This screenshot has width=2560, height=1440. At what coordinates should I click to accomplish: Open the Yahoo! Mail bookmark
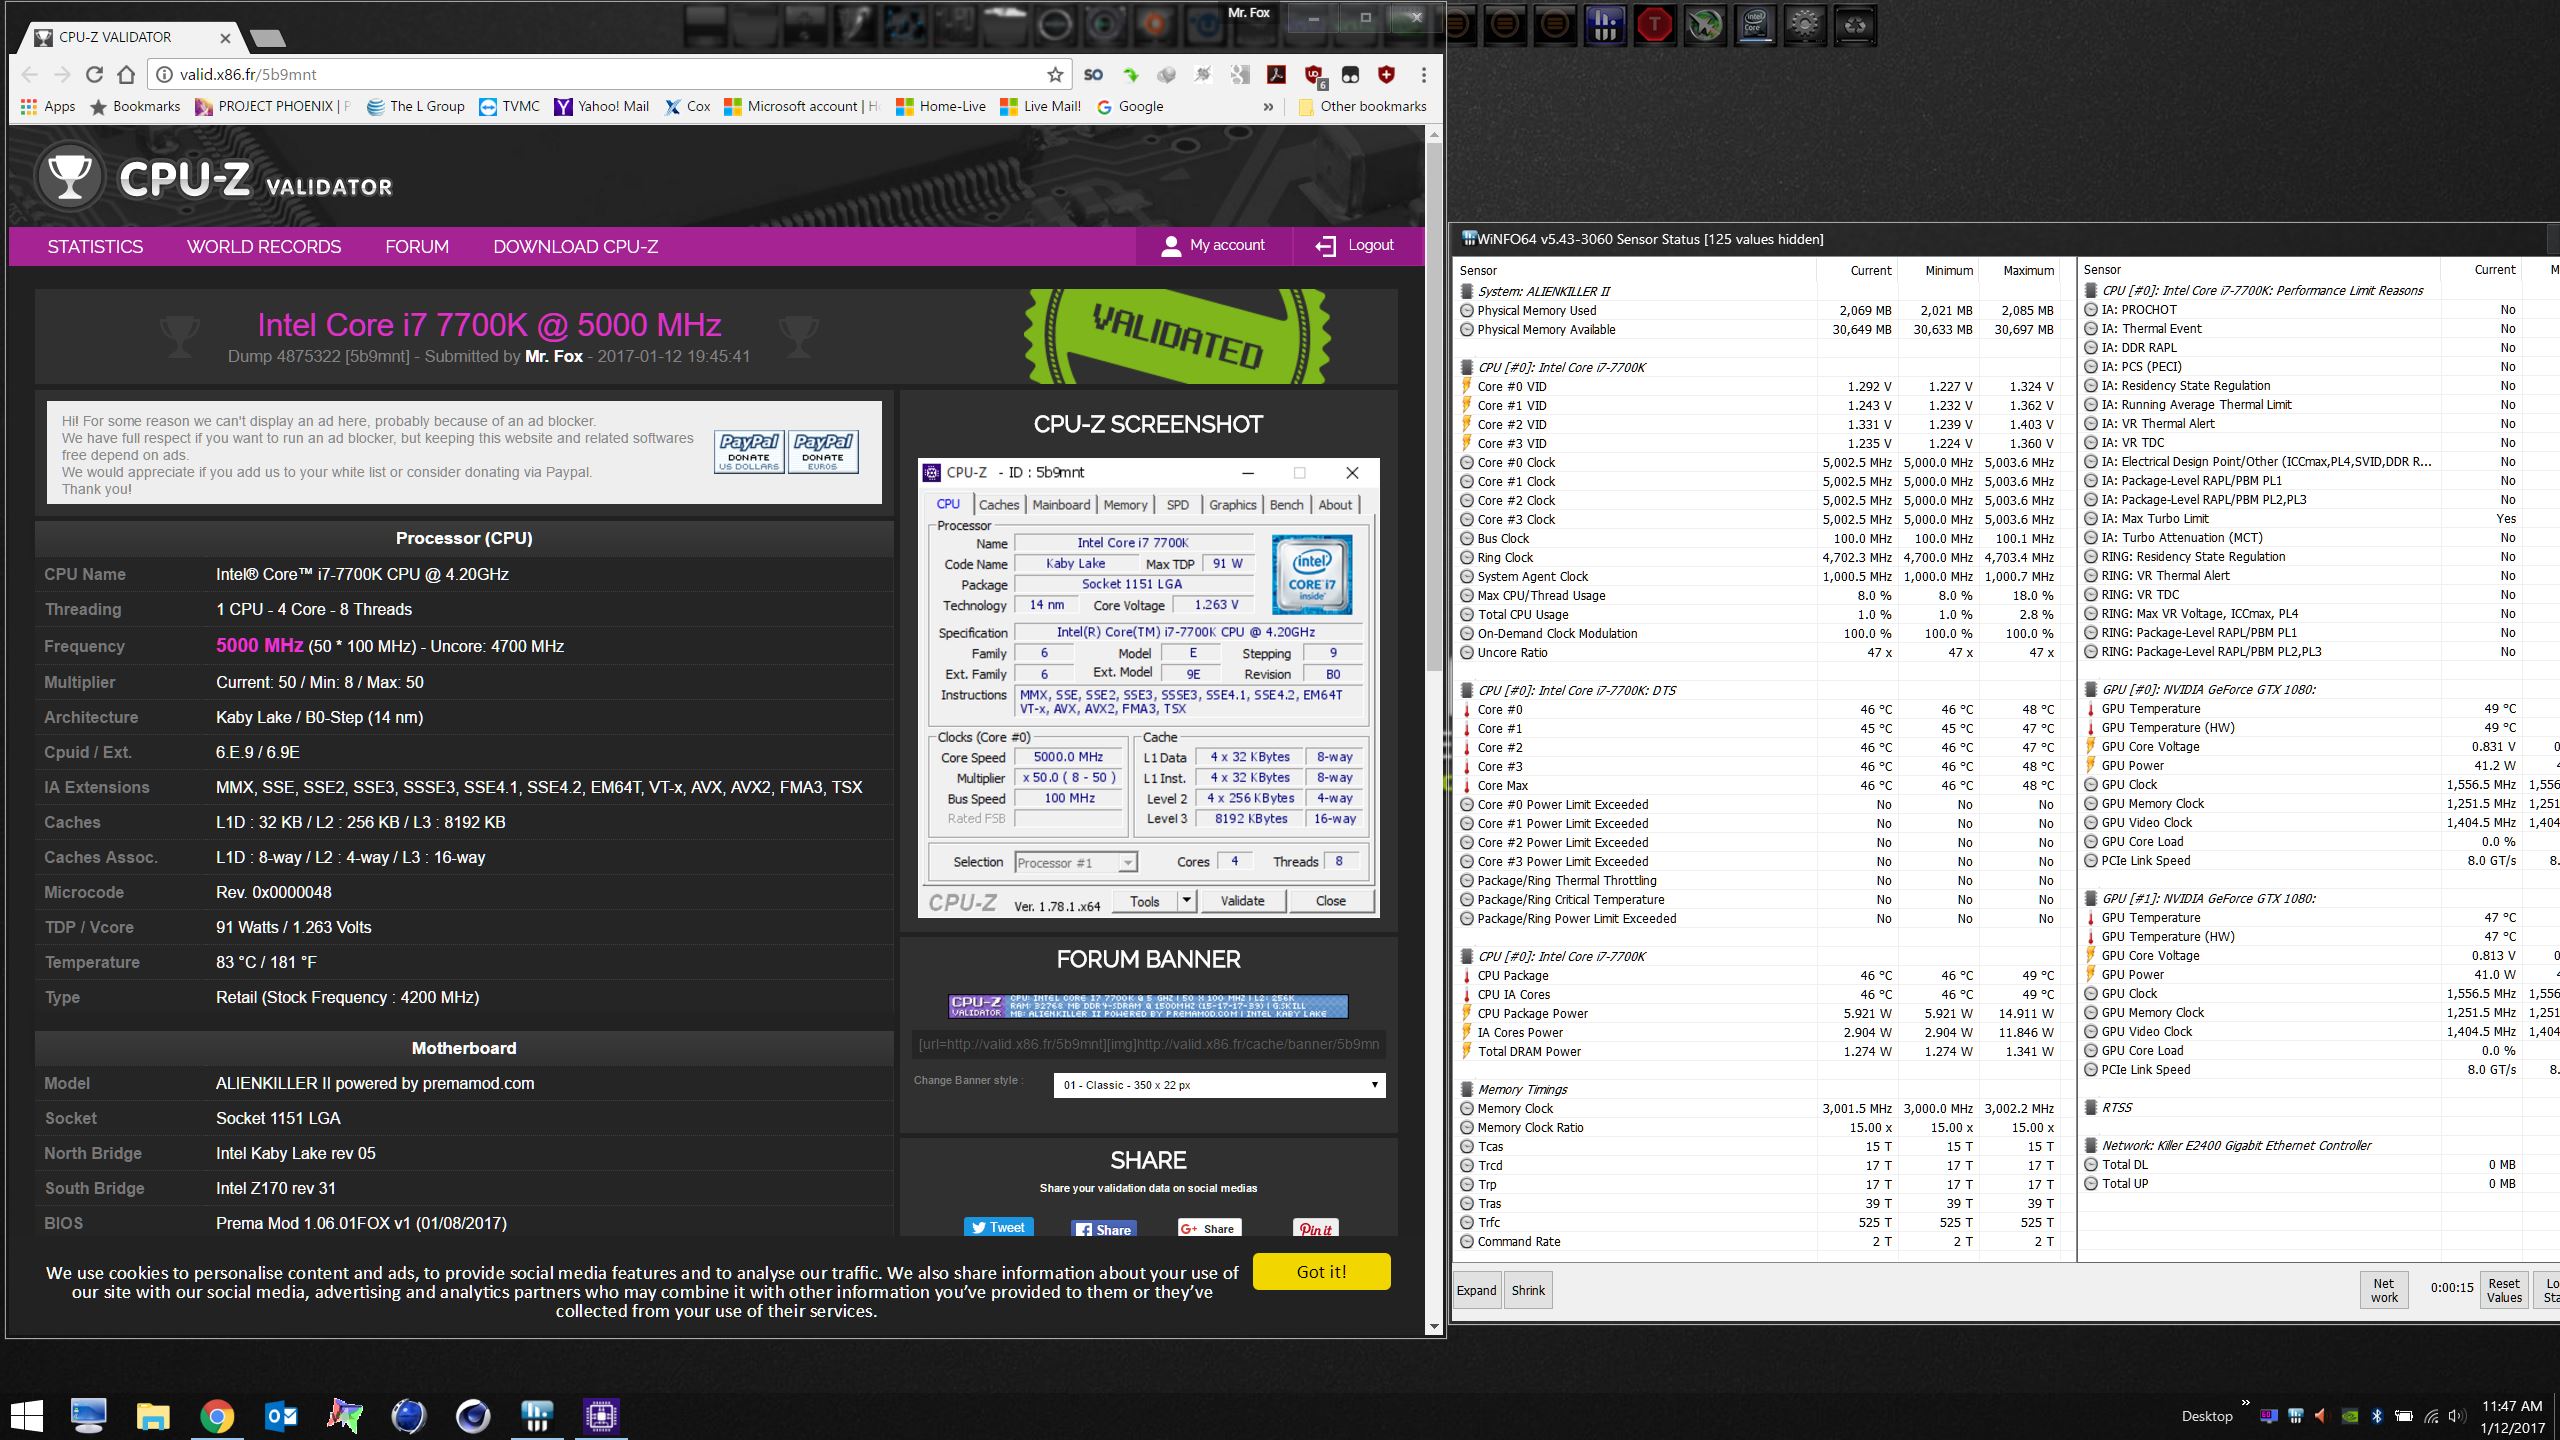coord(602,106)
